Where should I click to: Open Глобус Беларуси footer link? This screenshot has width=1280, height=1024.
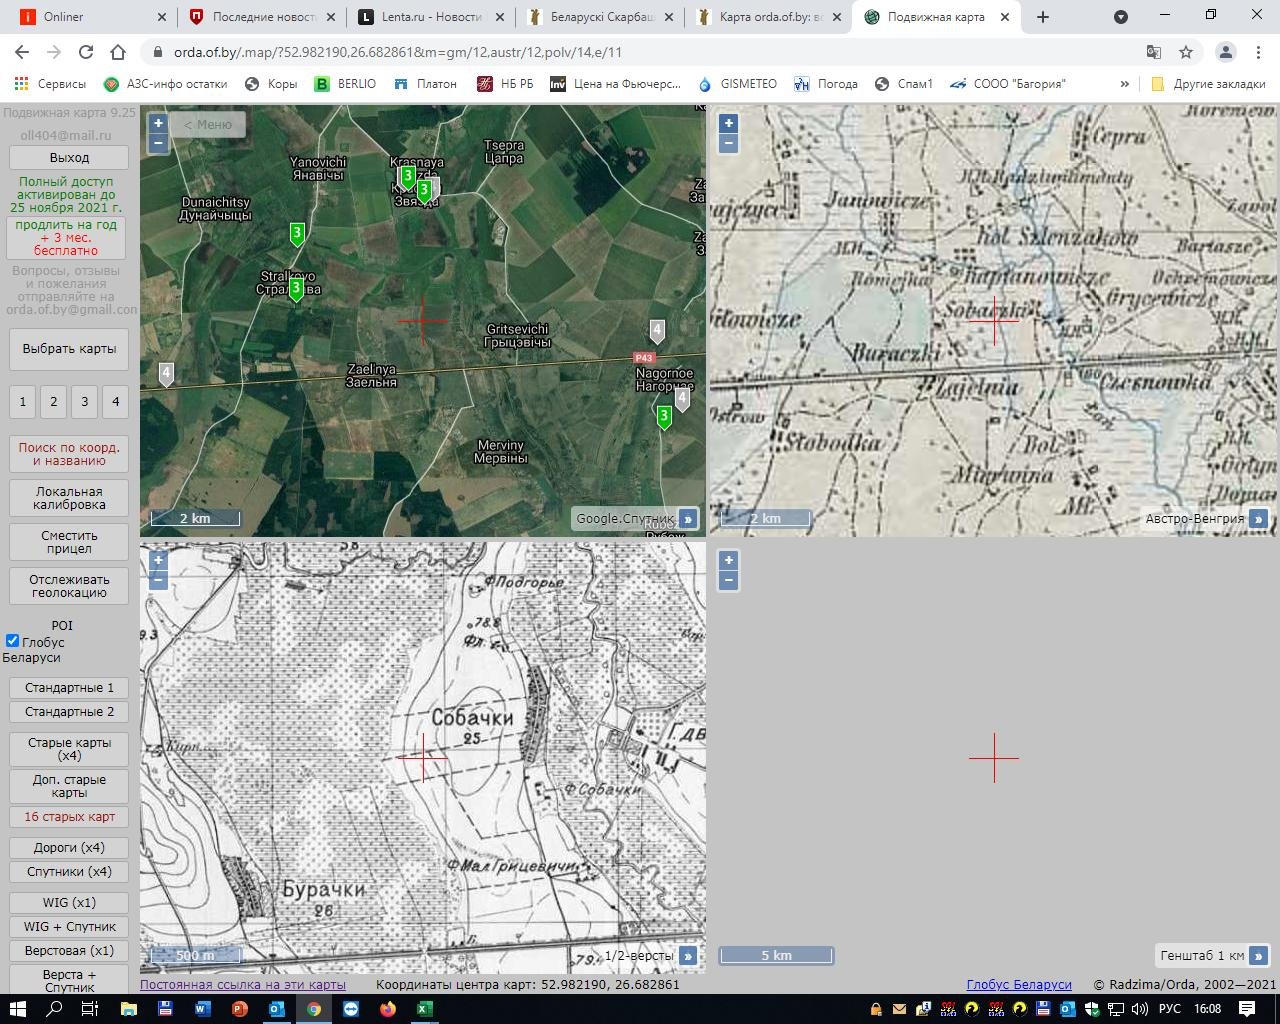1019,985
